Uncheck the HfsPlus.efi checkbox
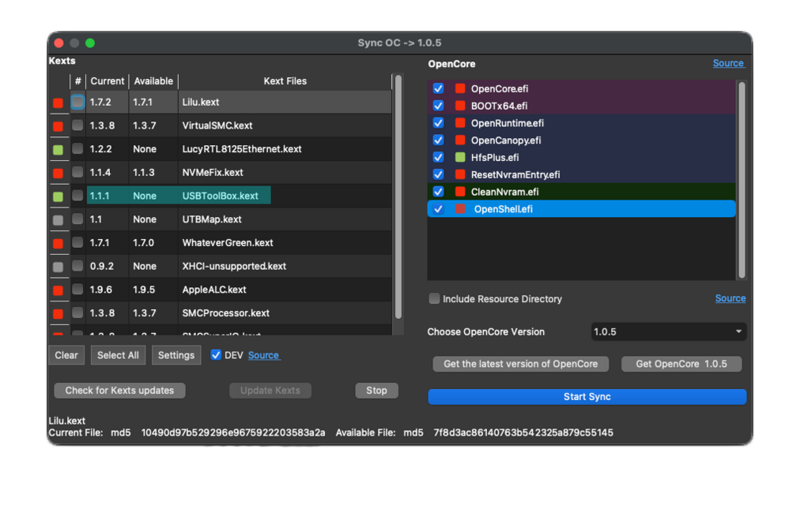This screenshot has width=800, height=505. [x=438, y=157]
